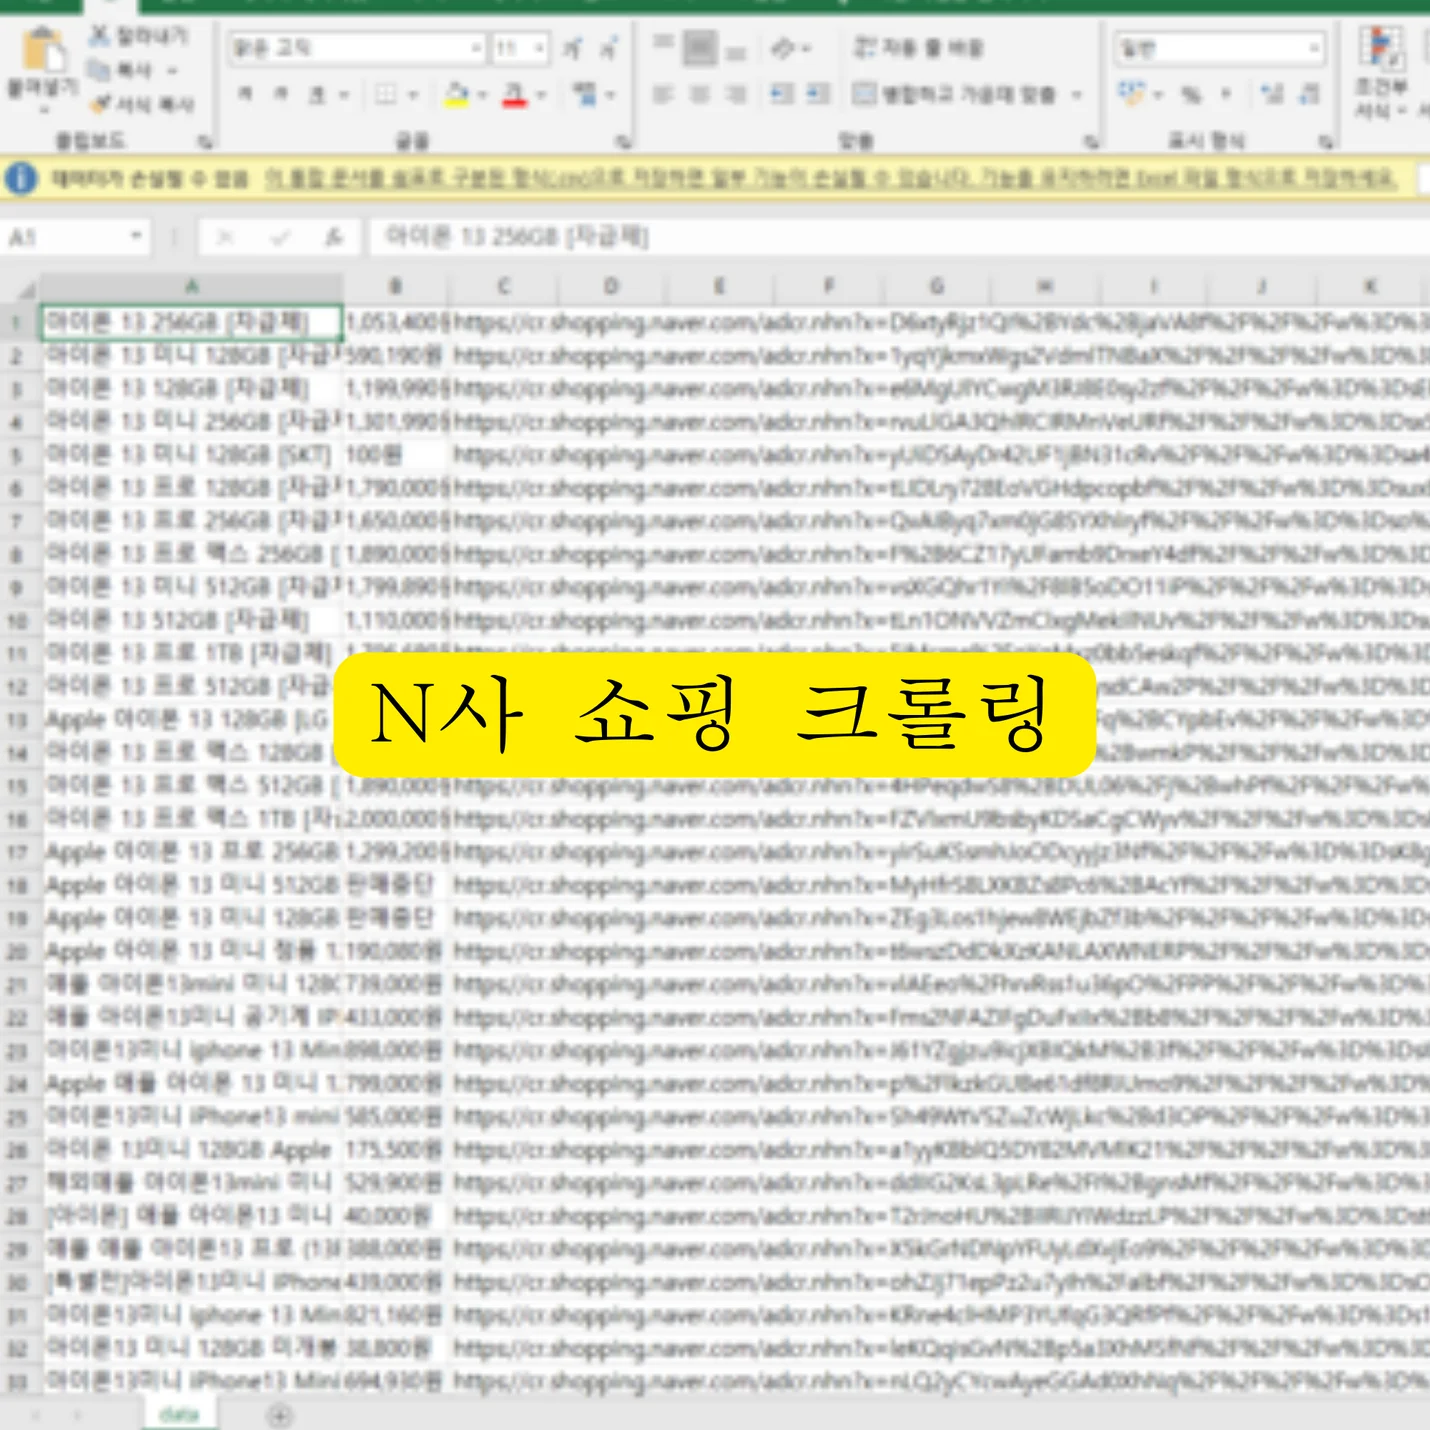
Task: Open the font size dropdown
Action: pos(540,48)
